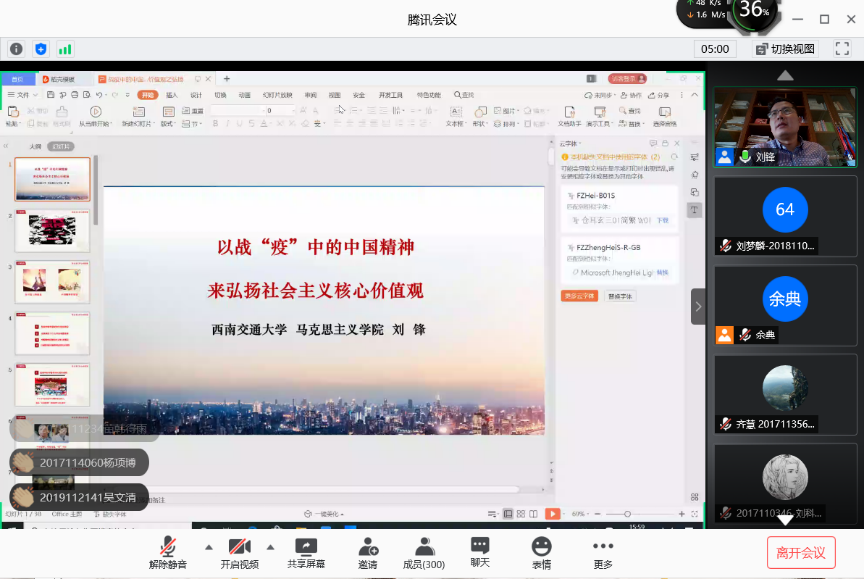Open members list 成员(300)
This screenshot has width=864, height=579.
[x=424, y=553]
